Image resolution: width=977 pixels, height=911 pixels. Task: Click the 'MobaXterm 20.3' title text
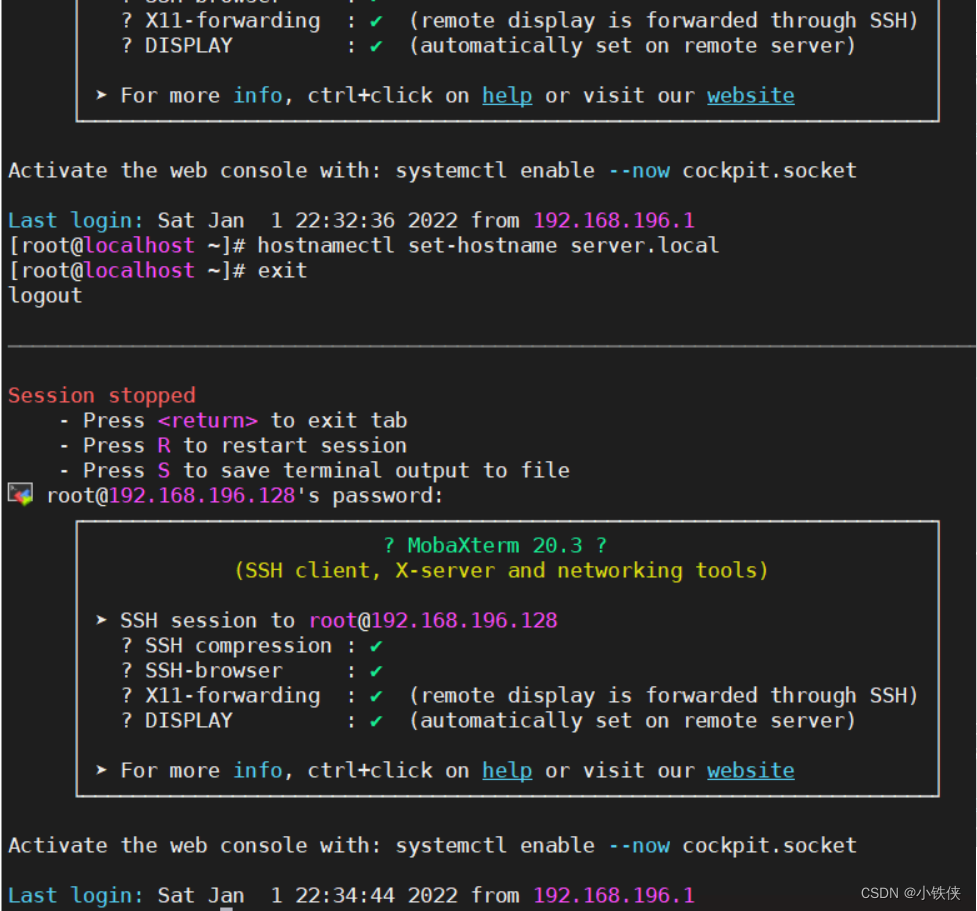(x=495, y=546)
